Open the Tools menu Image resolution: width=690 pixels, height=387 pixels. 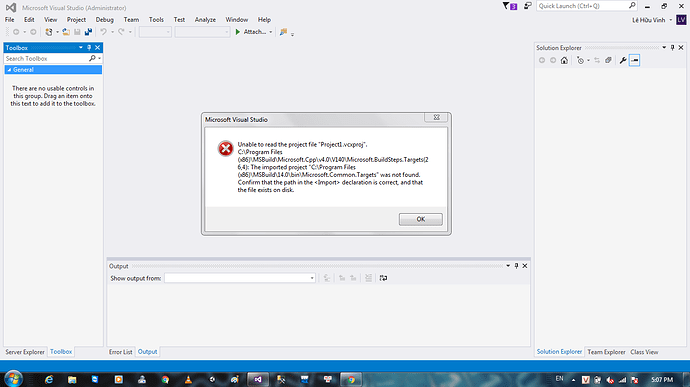click(156, 20)
